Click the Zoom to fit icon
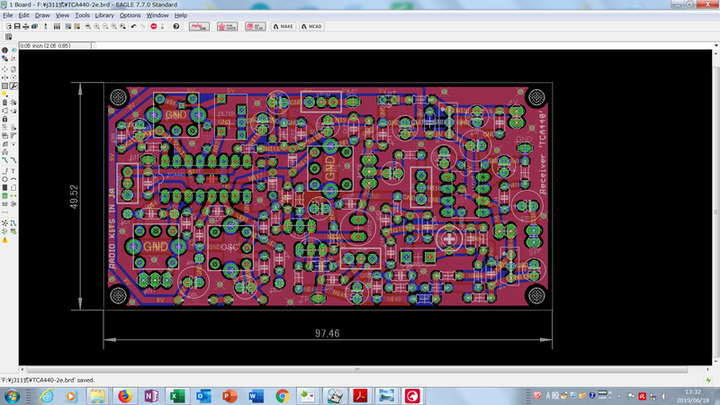 (x=90, y=27)
